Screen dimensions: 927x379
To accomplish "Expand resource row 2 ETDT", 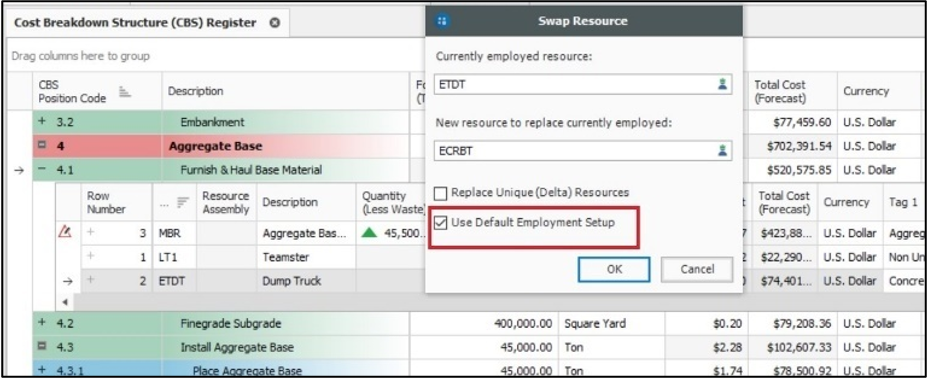I will pyautogui.click(x=90, y=281).
